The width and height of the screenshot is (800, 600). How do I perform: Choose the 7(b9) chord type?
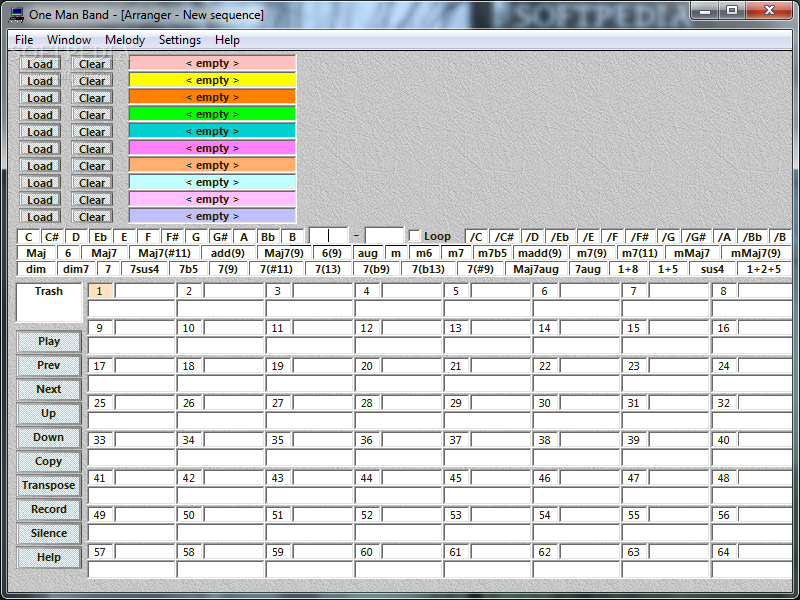(376, 269)
